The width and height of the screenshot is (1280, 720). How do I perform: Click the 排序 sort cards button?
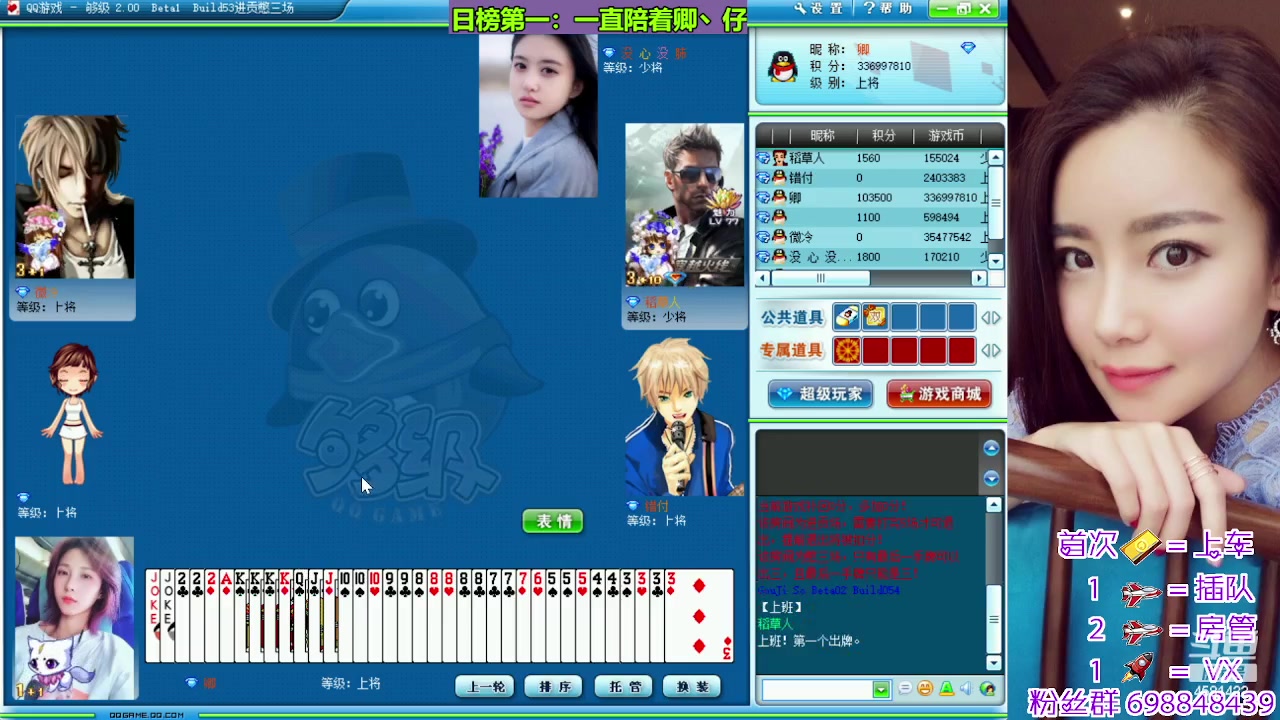pyautogui.click(x=555, y=687)
